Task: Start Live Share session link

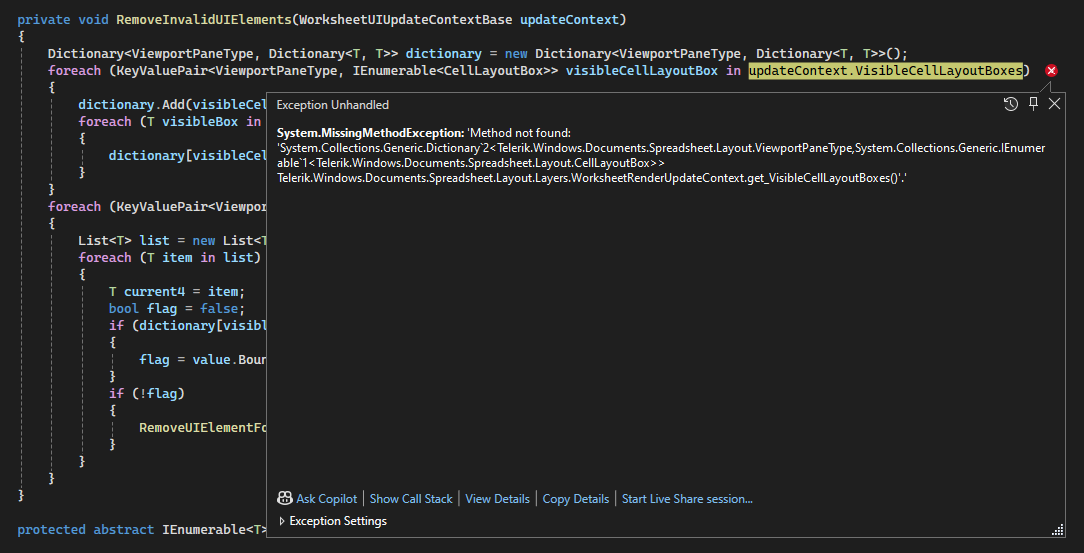Action: click(687, 498)
